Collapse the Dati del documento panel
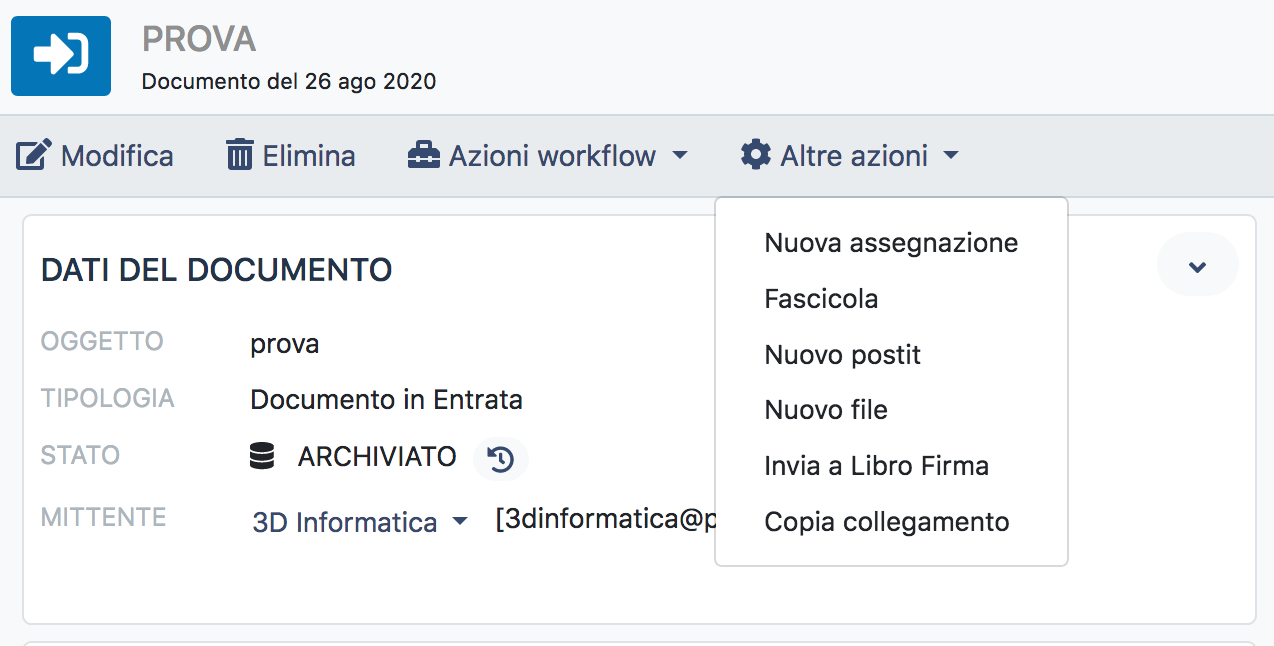This screenshot has height=646, width=1274. [1197, 267]
